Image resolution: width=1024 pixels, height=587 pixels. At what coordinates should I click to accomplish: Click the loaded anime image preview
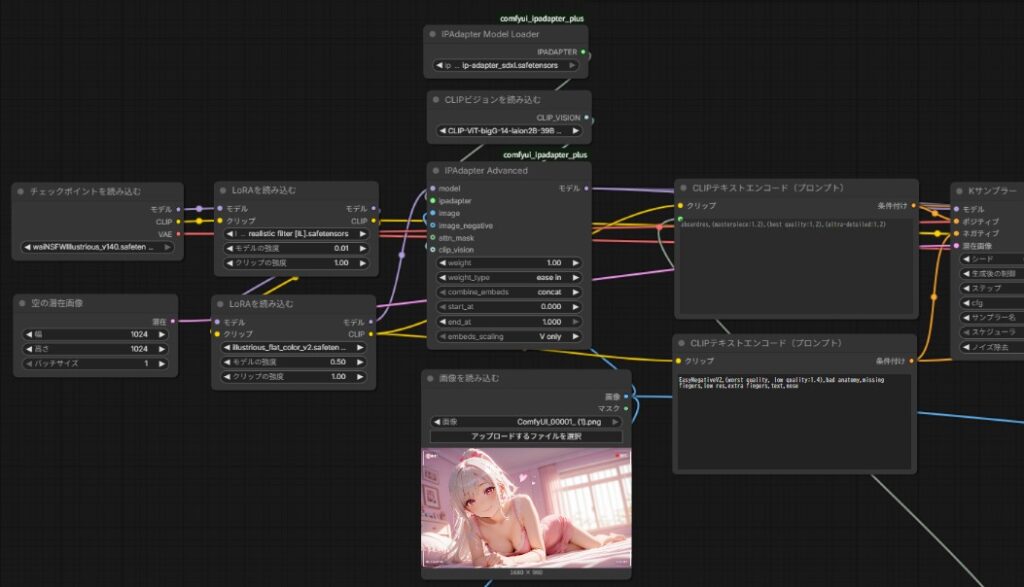coord(526,508)
